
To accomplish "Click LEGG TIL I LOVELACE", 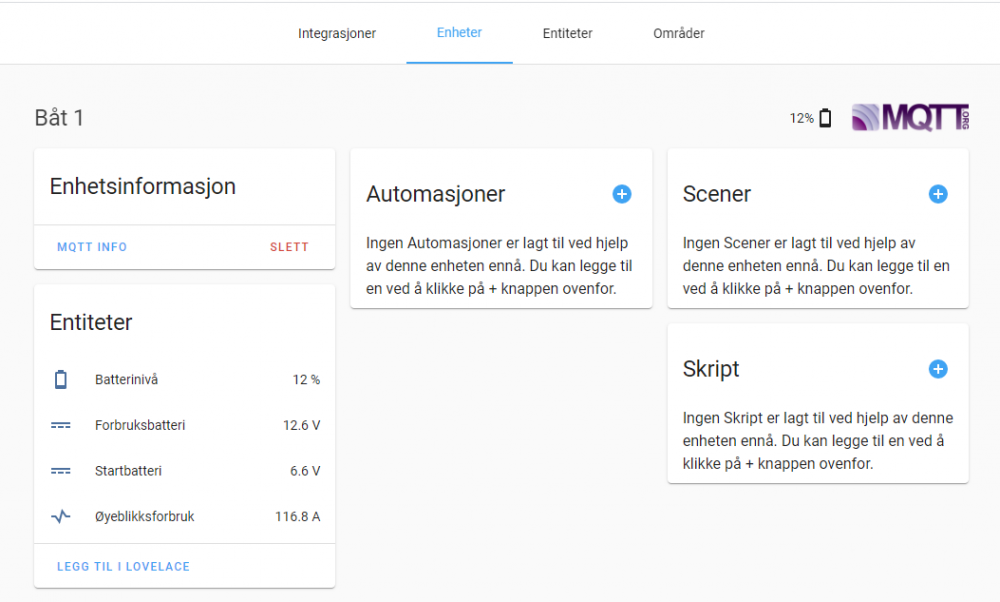I will pyautogui.click(x=123, y=567).
